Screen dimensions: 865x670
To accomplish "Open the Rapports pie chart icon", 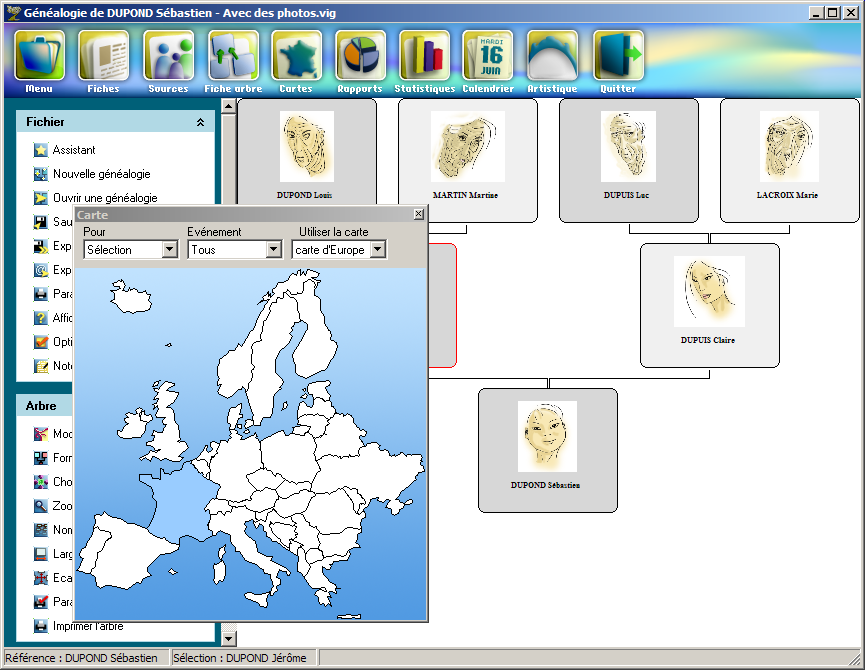I will [x=360, y=56].
